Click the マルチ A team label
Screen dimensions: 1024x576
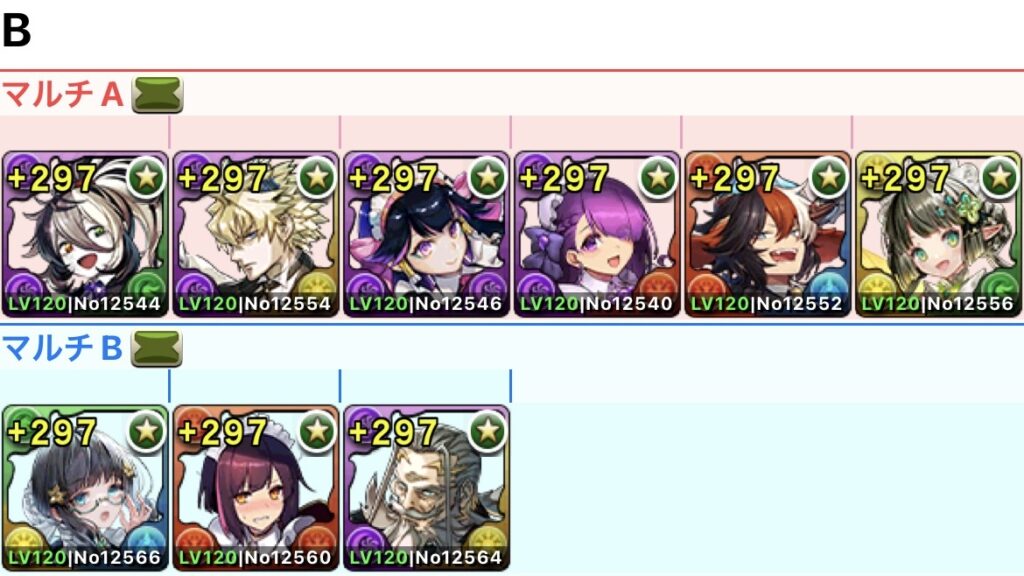[x=63, y=95]
